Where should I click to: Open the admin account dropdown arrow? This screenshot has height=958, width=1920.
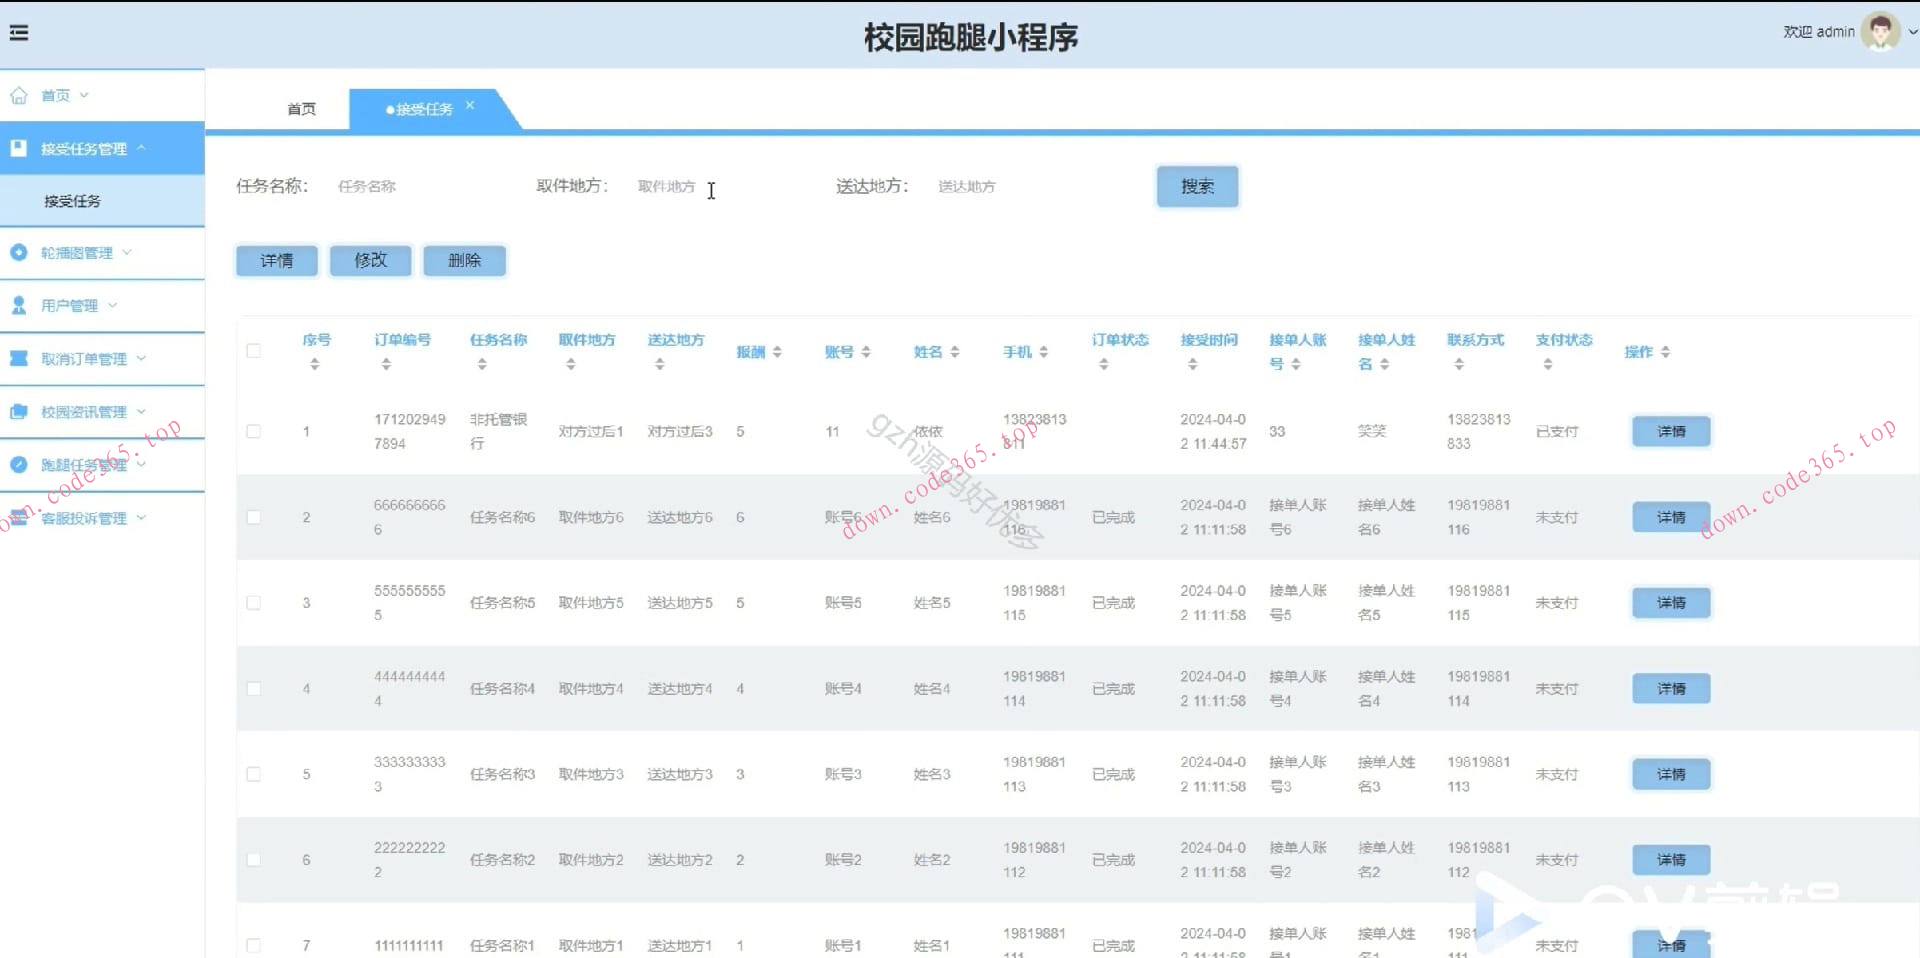click(1911, 31)
